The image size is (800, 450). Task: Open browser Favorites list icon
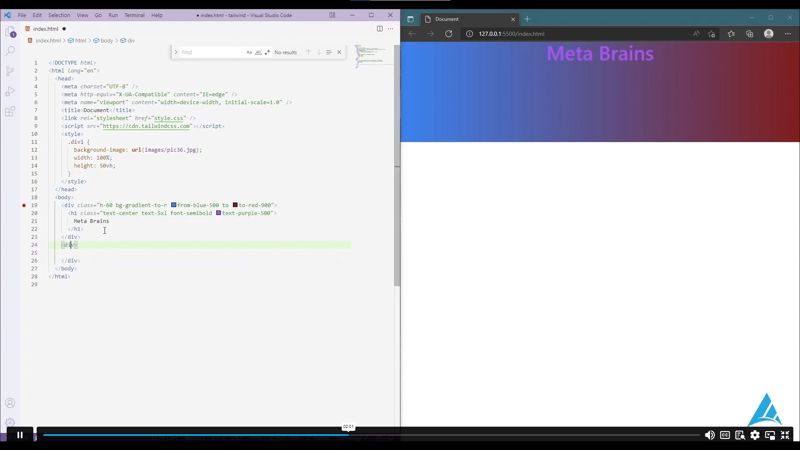point(731,34)
